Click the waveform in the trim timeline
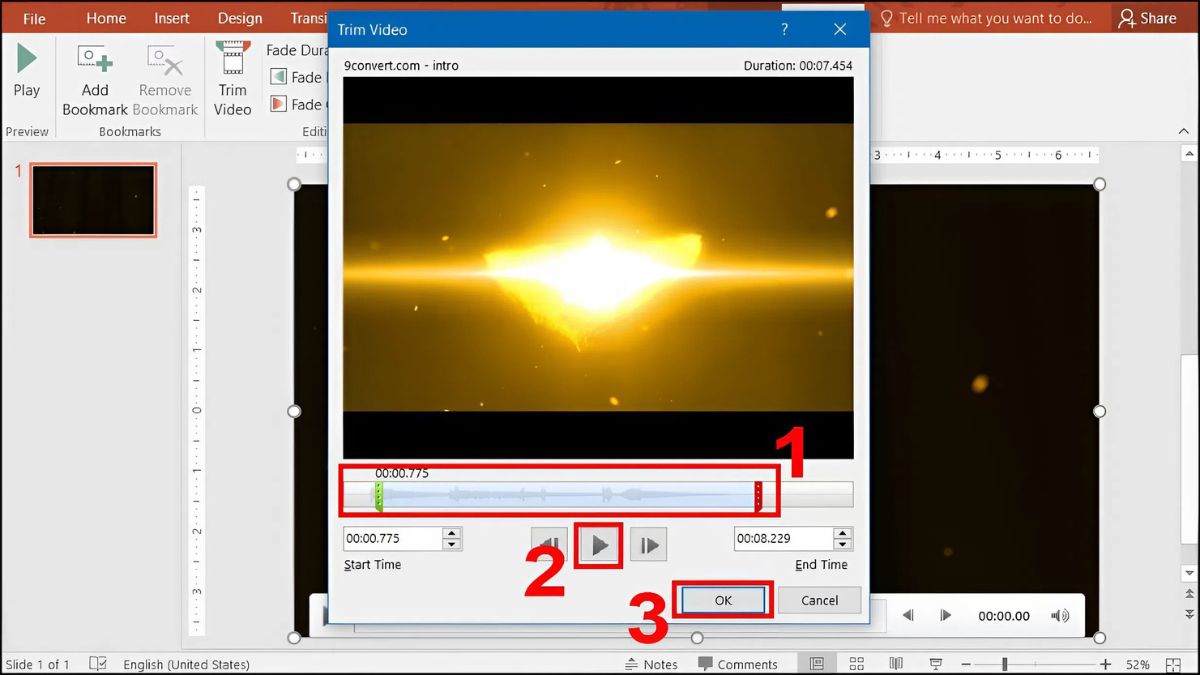Screen dimensions: 1200x675 click(x=567, y=494)
